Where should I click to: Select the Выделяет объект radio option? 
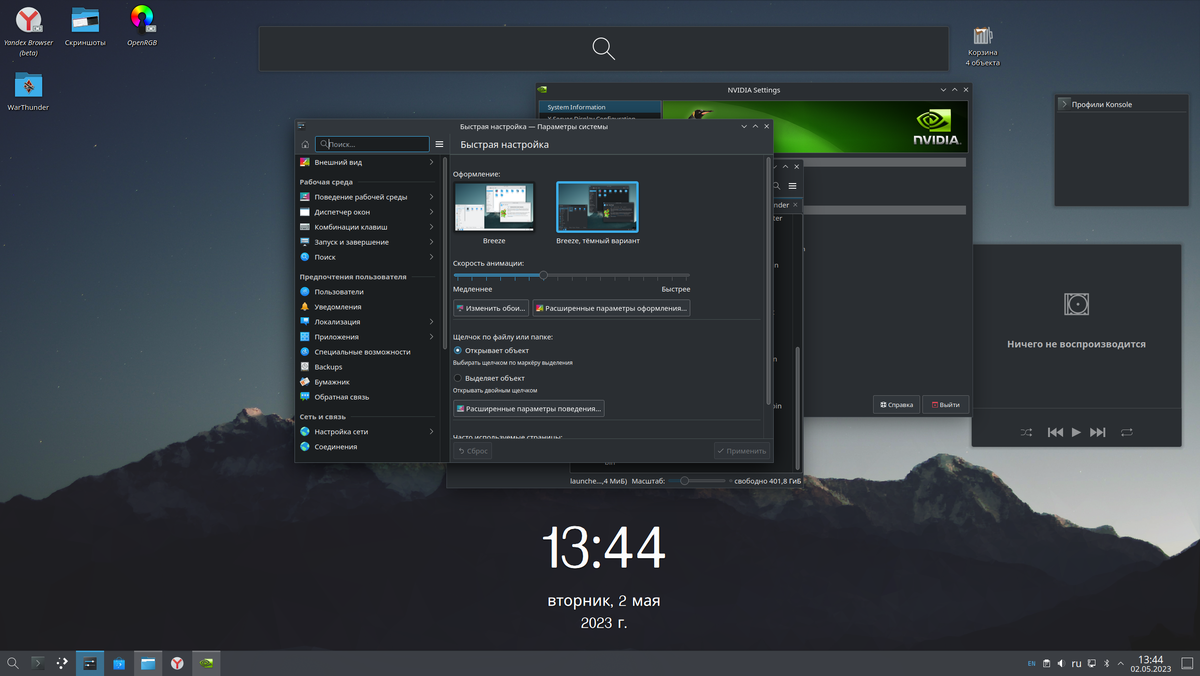pyautogui.click(x=458, y=379)
